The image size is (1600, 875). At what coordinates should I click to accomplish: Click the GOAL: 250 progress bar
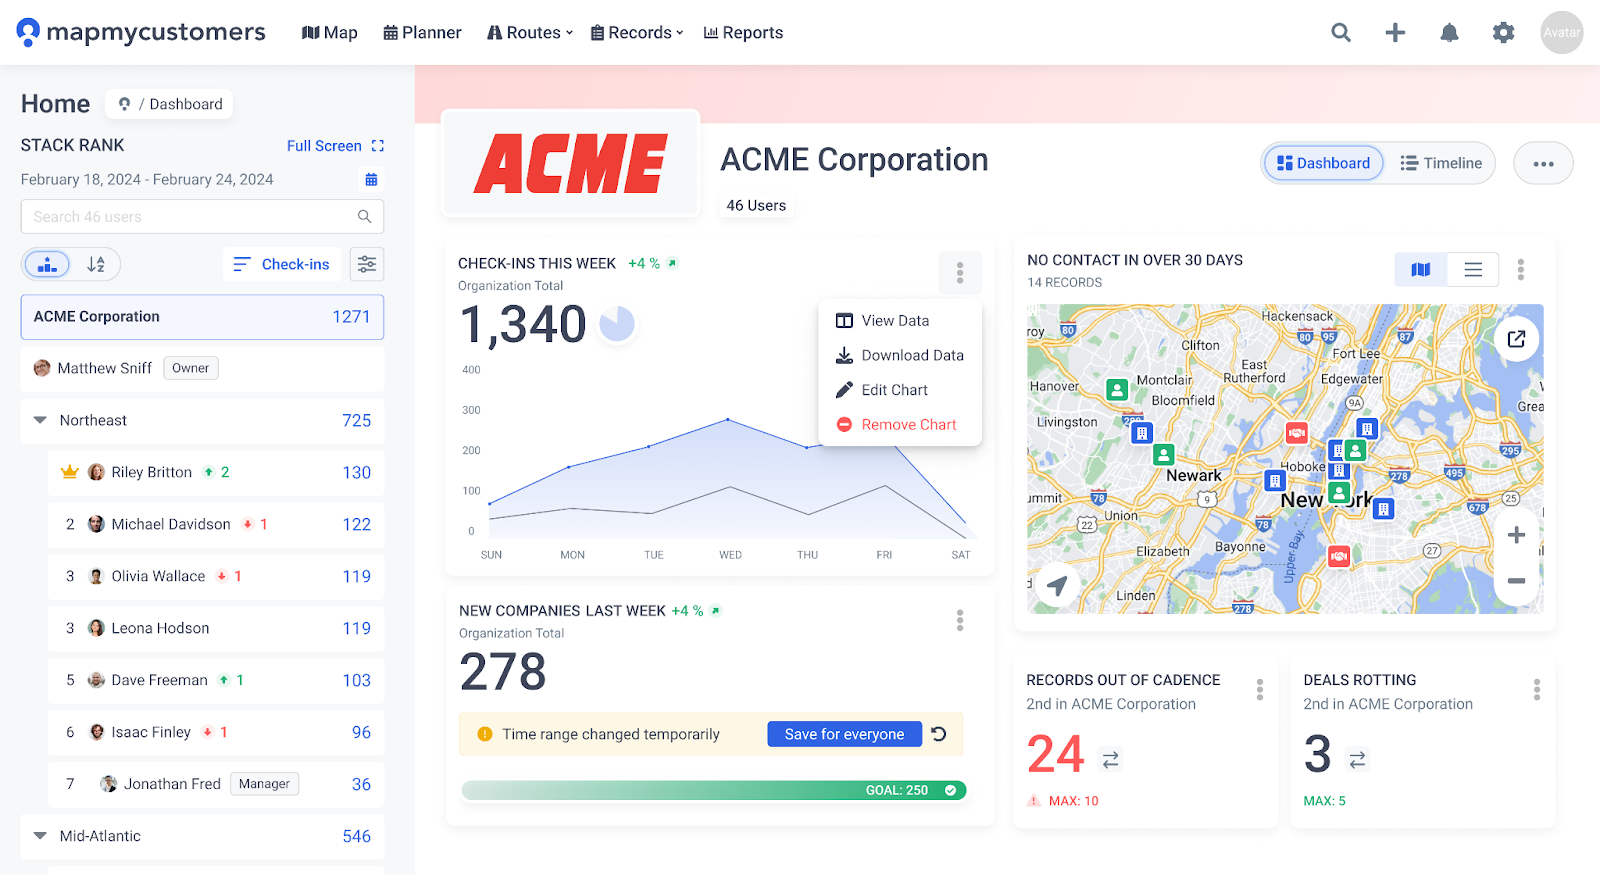point(714,790)
